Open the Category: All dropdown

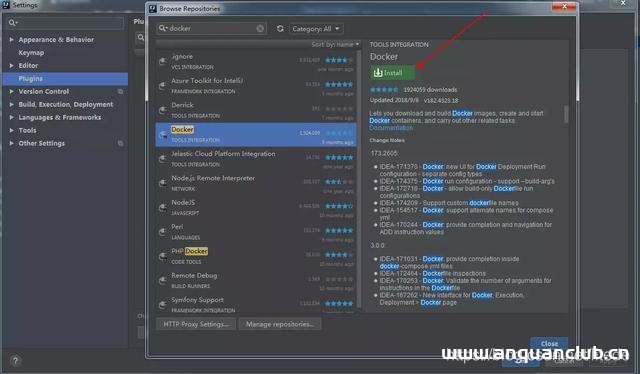316,29
